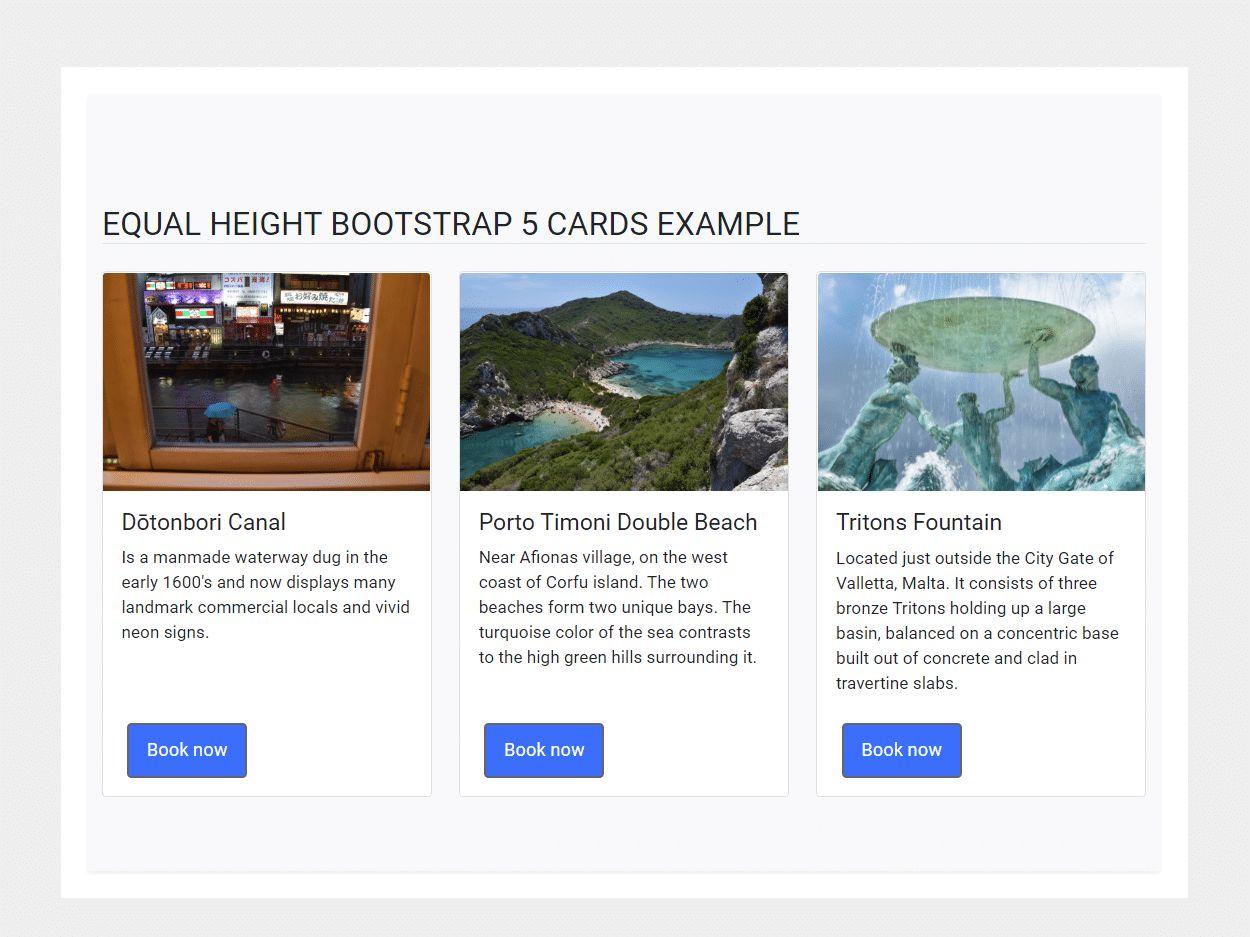The image size is (1250, 937).
Task: Click the Dōtonbori Canal card title
Action: click(204, 522)
